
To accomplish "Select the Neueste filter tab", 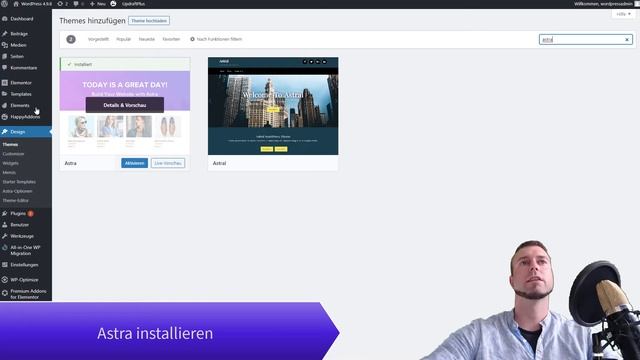I will [147, 39].
